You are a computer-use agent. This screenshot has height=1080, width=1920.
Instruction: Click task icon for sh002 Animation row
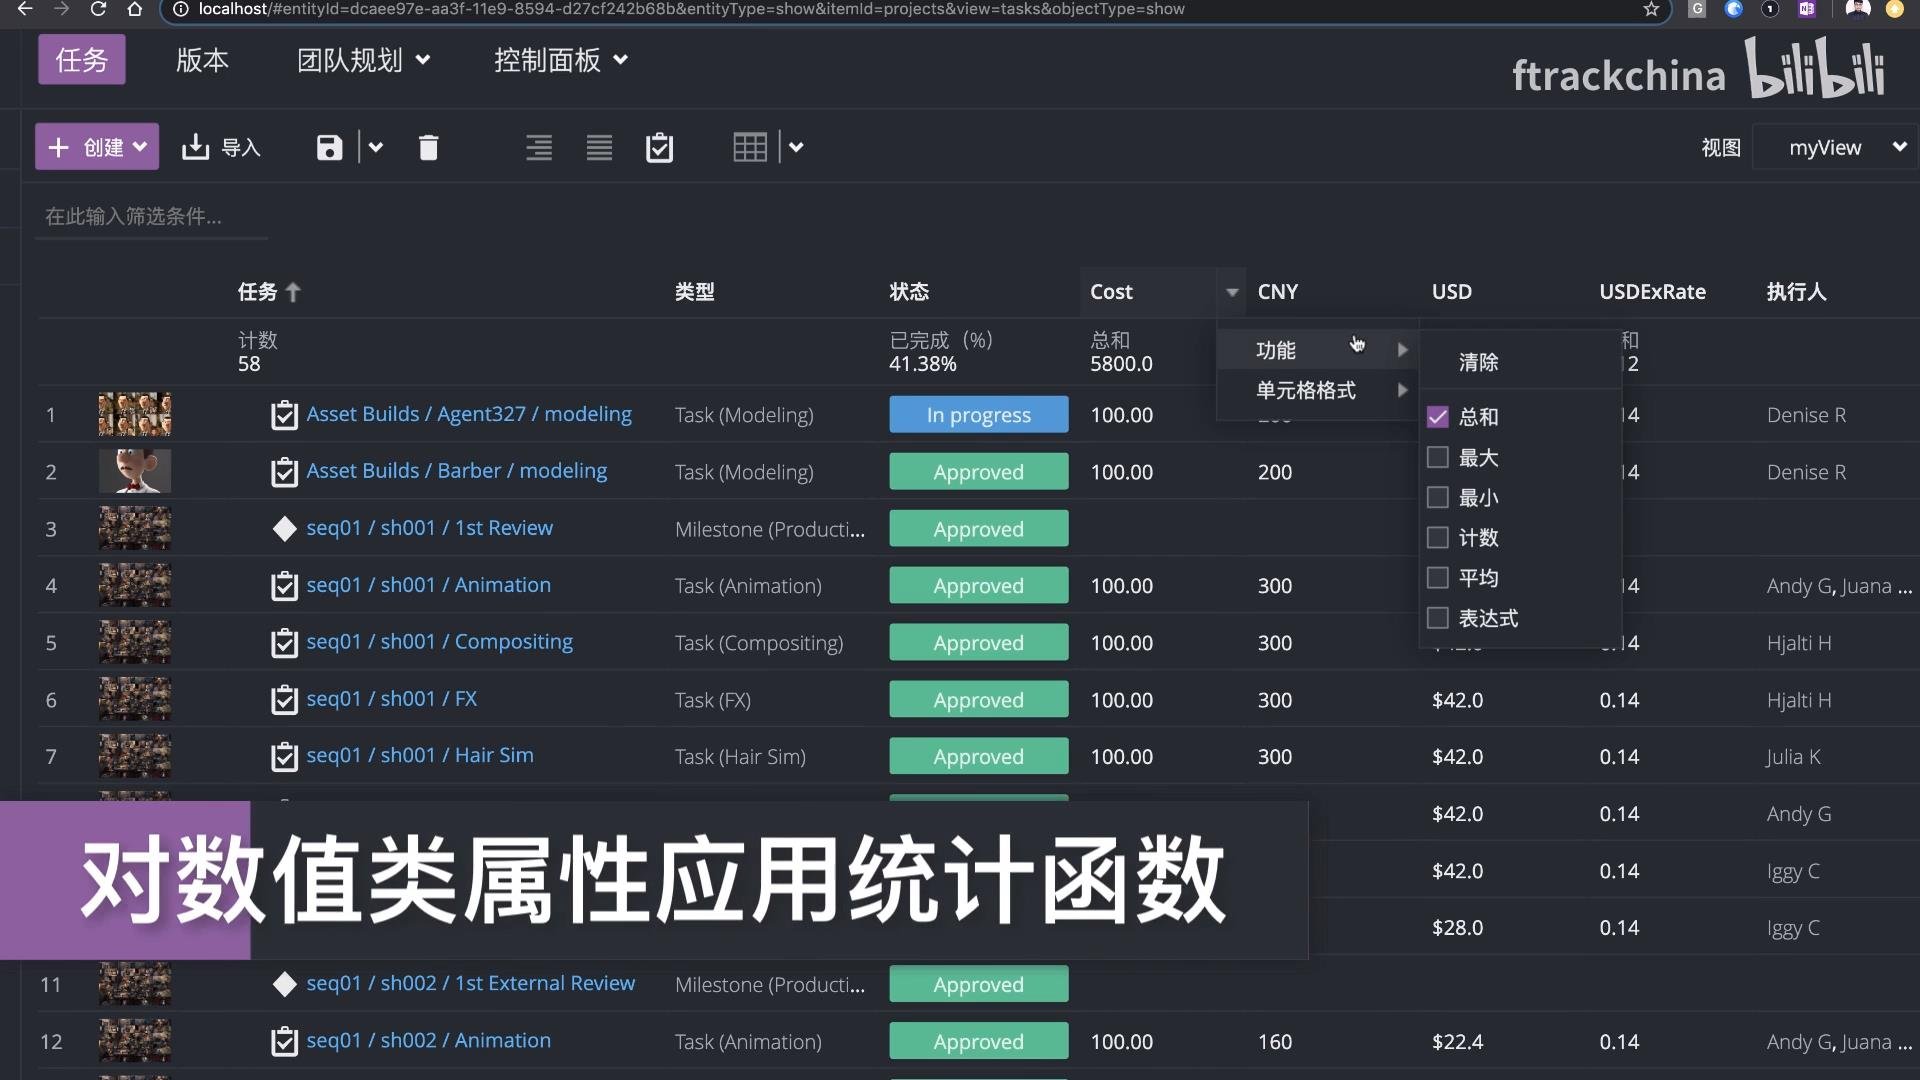(284, 1042)
